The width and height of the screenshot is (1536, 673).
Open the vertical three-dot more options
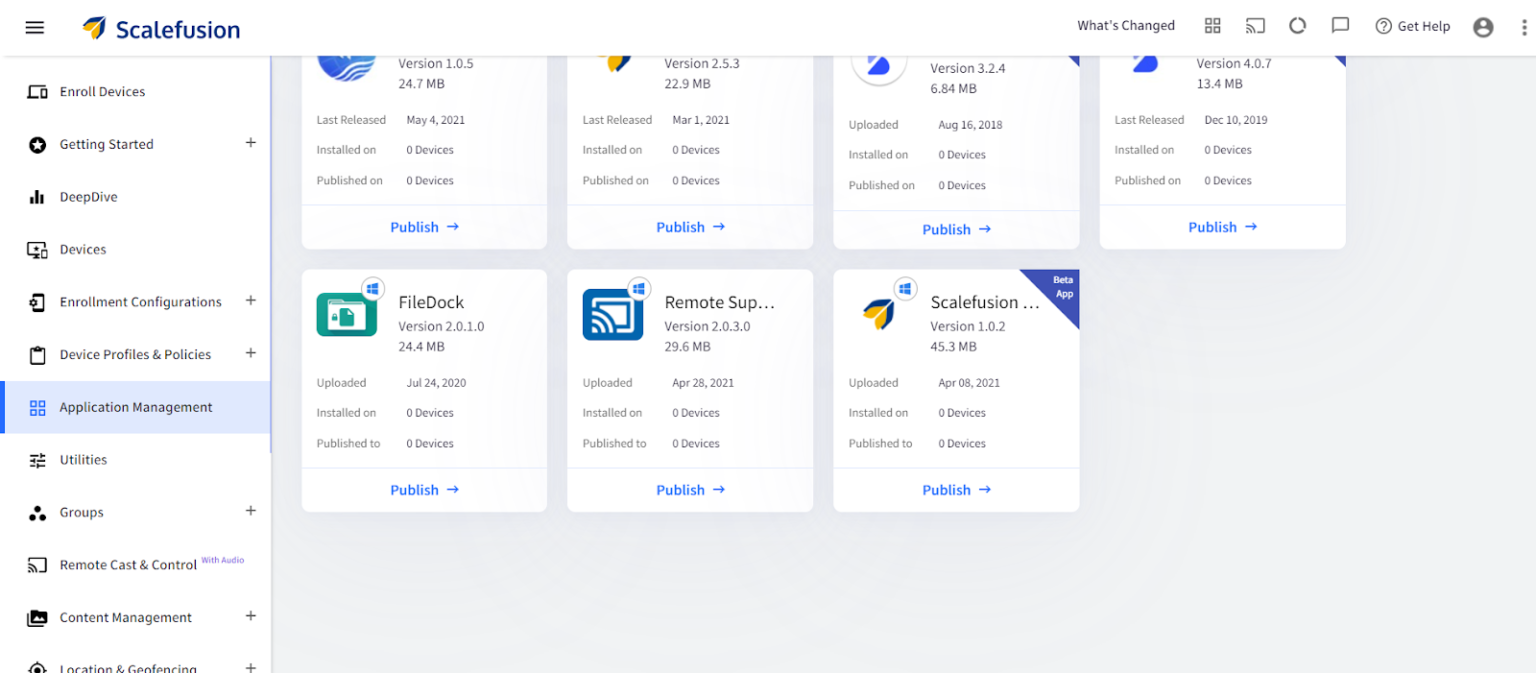(1523, 27)
